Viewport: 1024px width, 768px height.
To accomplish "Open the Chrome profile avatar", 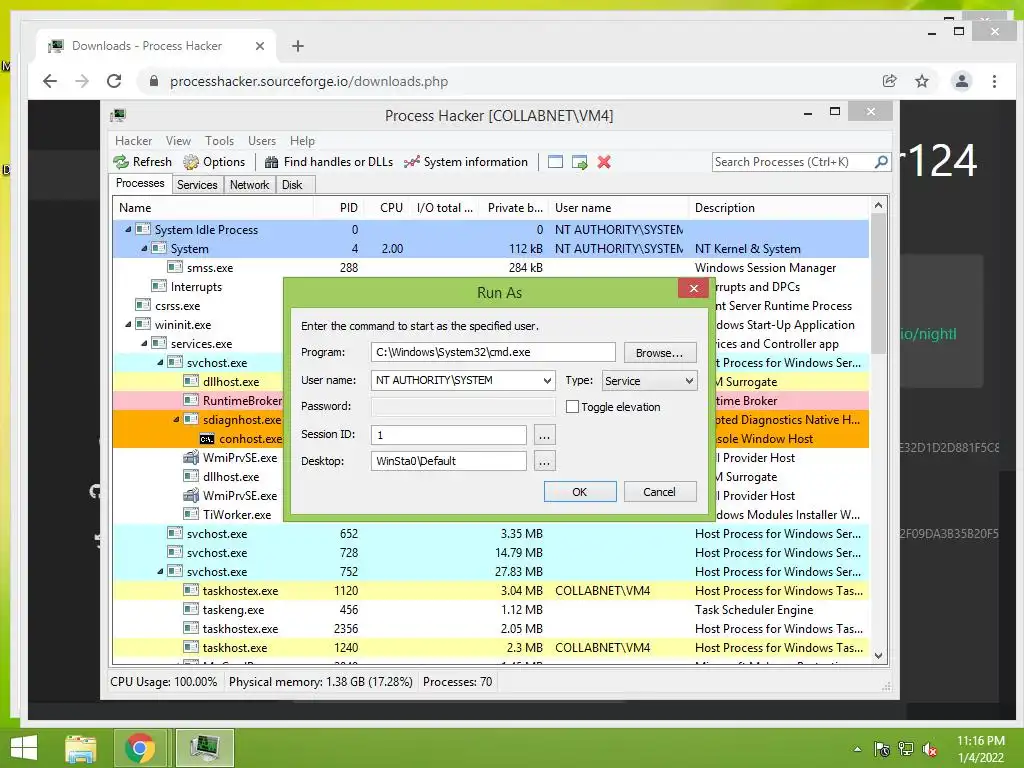I will pos(961,81).
